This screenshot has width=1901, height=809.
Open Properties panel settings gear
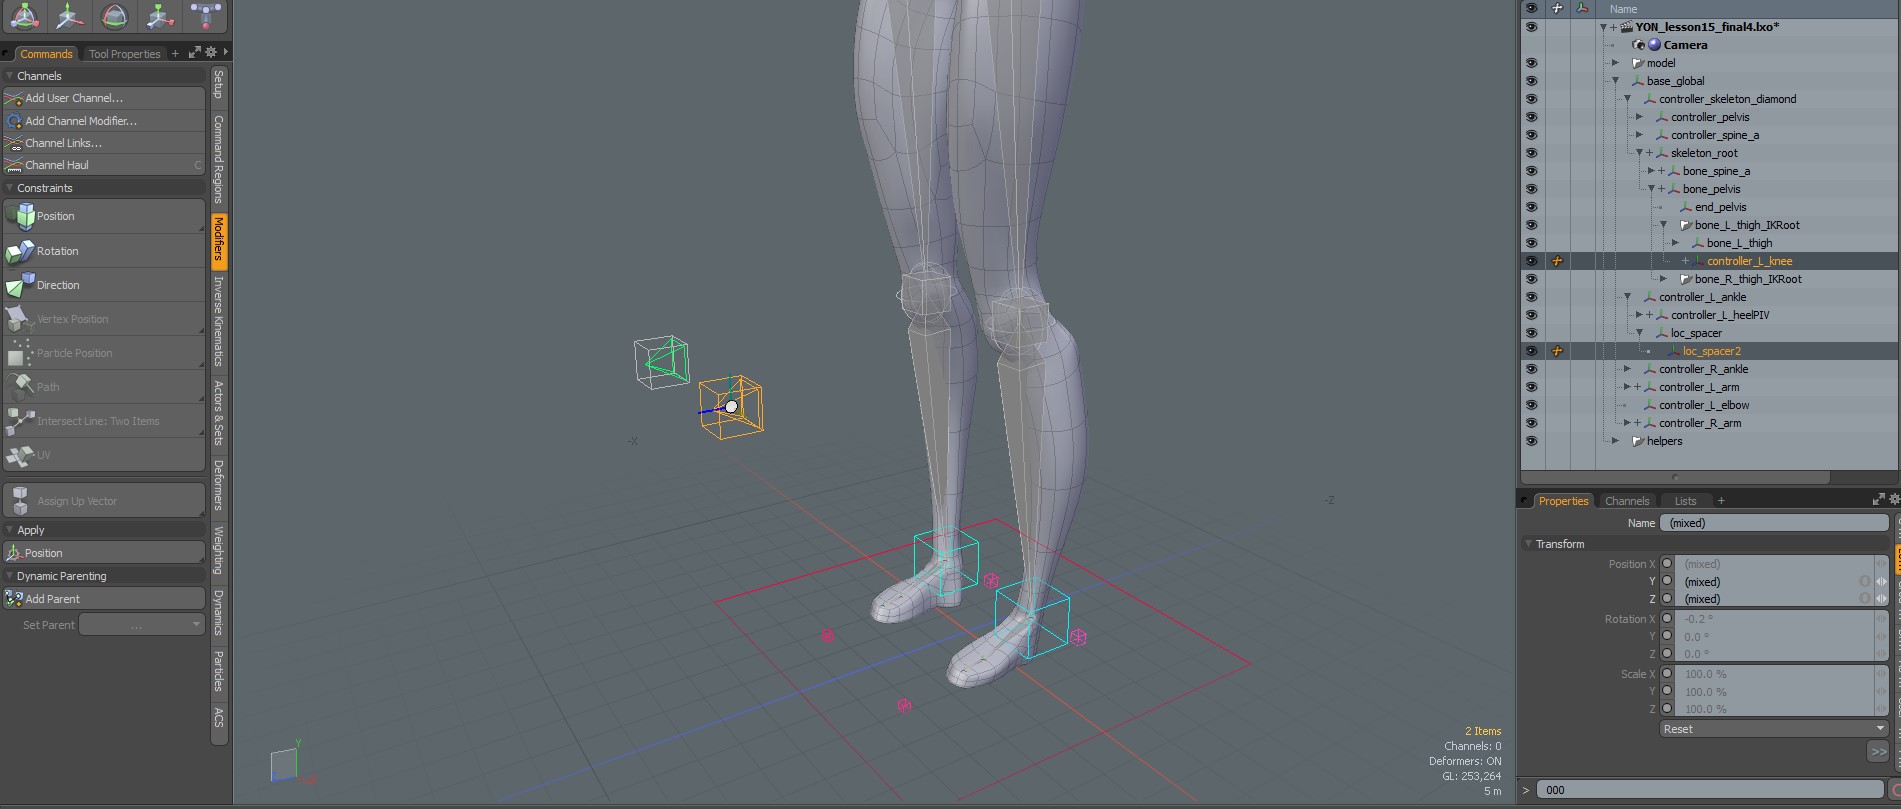[x=1894, y=499]
